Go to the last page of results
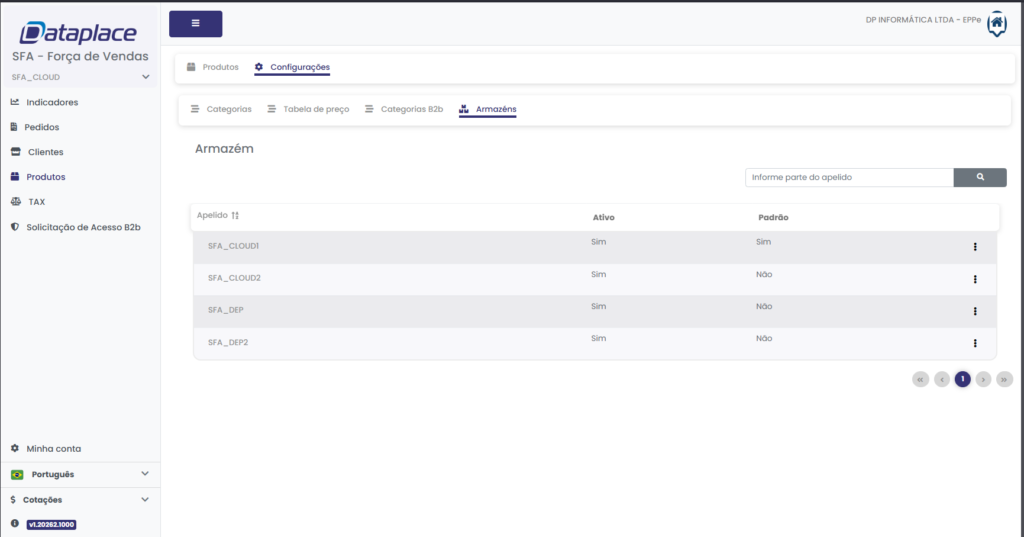This screenshot has width=1024, height=537. click(1004, 379)
